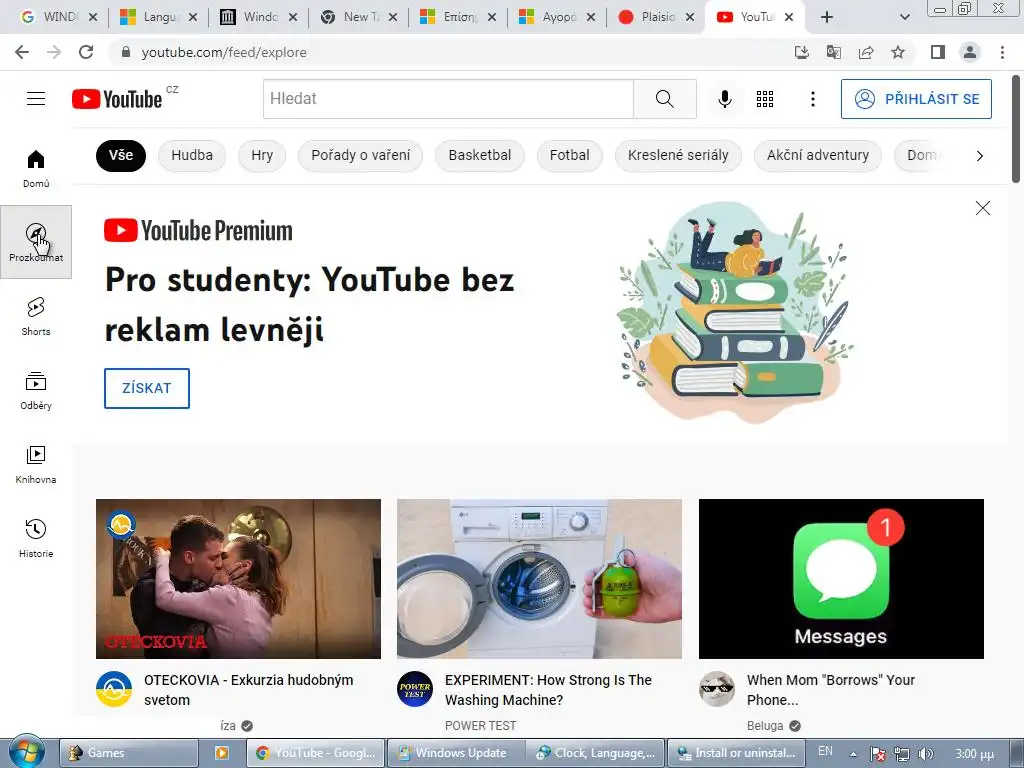Open the YouTube apps grid icon
Screen dimensions: 1024x768
coord(765,99)
